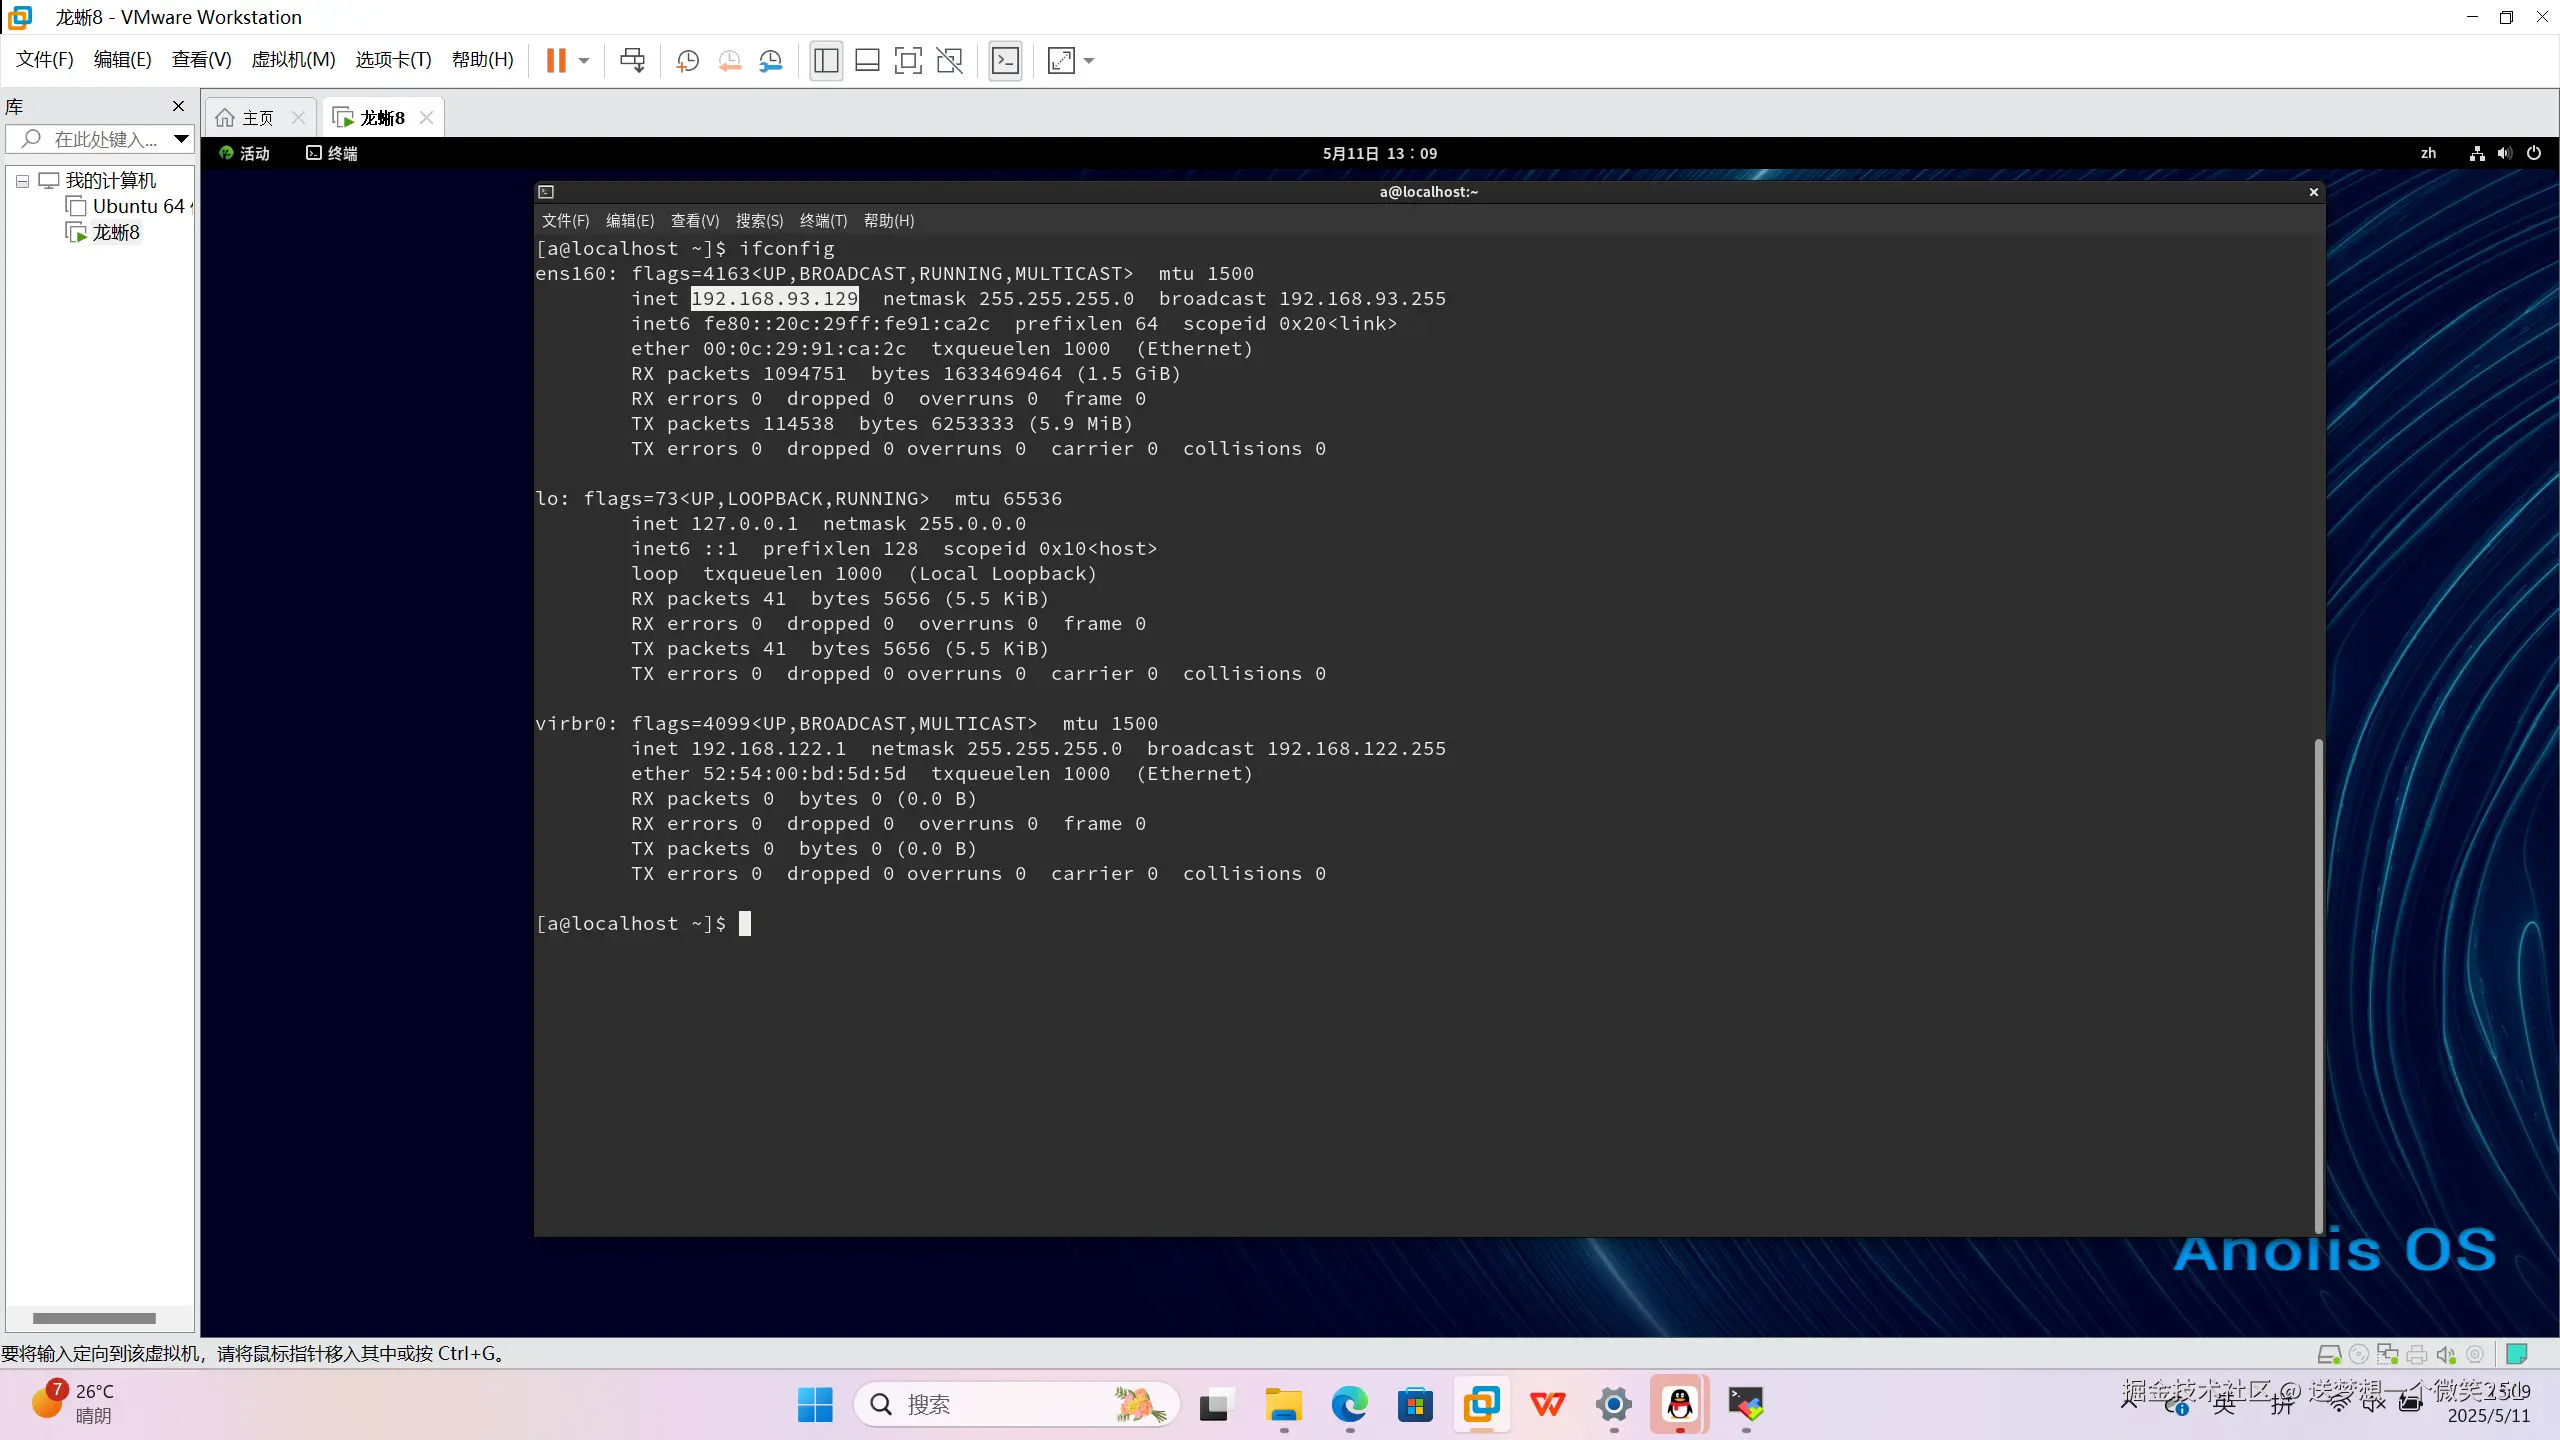The width and height of the screenshot is (2560, 1440).
Task: Enter full screen mode icon
Action: [x=907, y=61]
